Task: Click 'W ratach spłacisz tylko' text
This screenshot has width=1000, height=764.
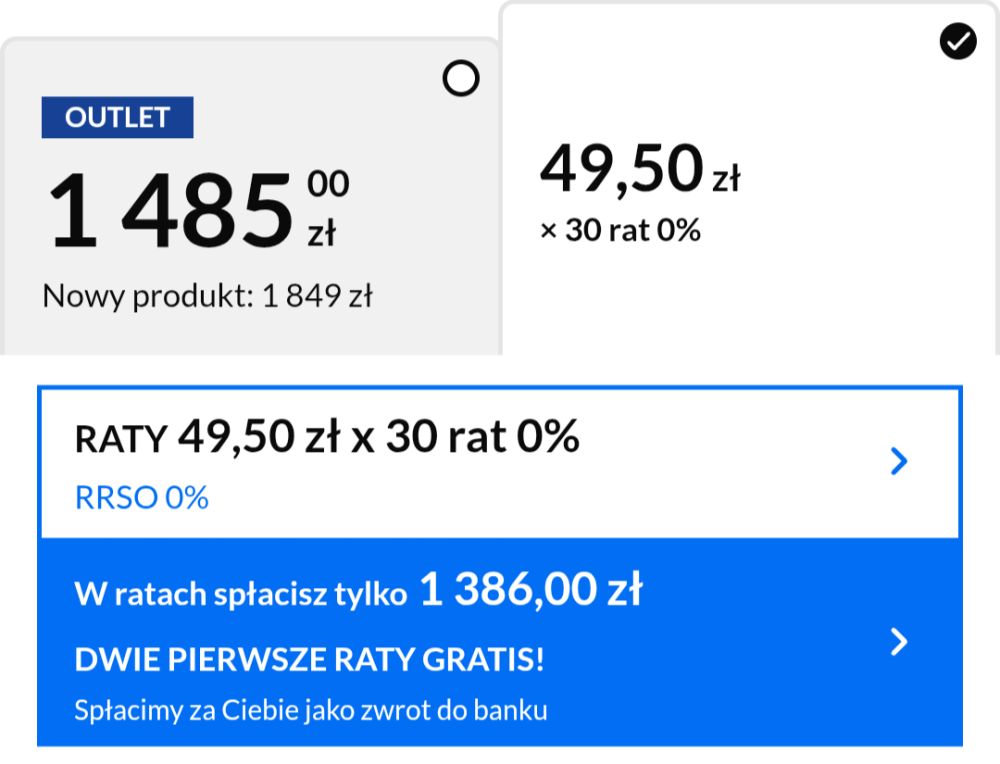Action: pos(241,594)
